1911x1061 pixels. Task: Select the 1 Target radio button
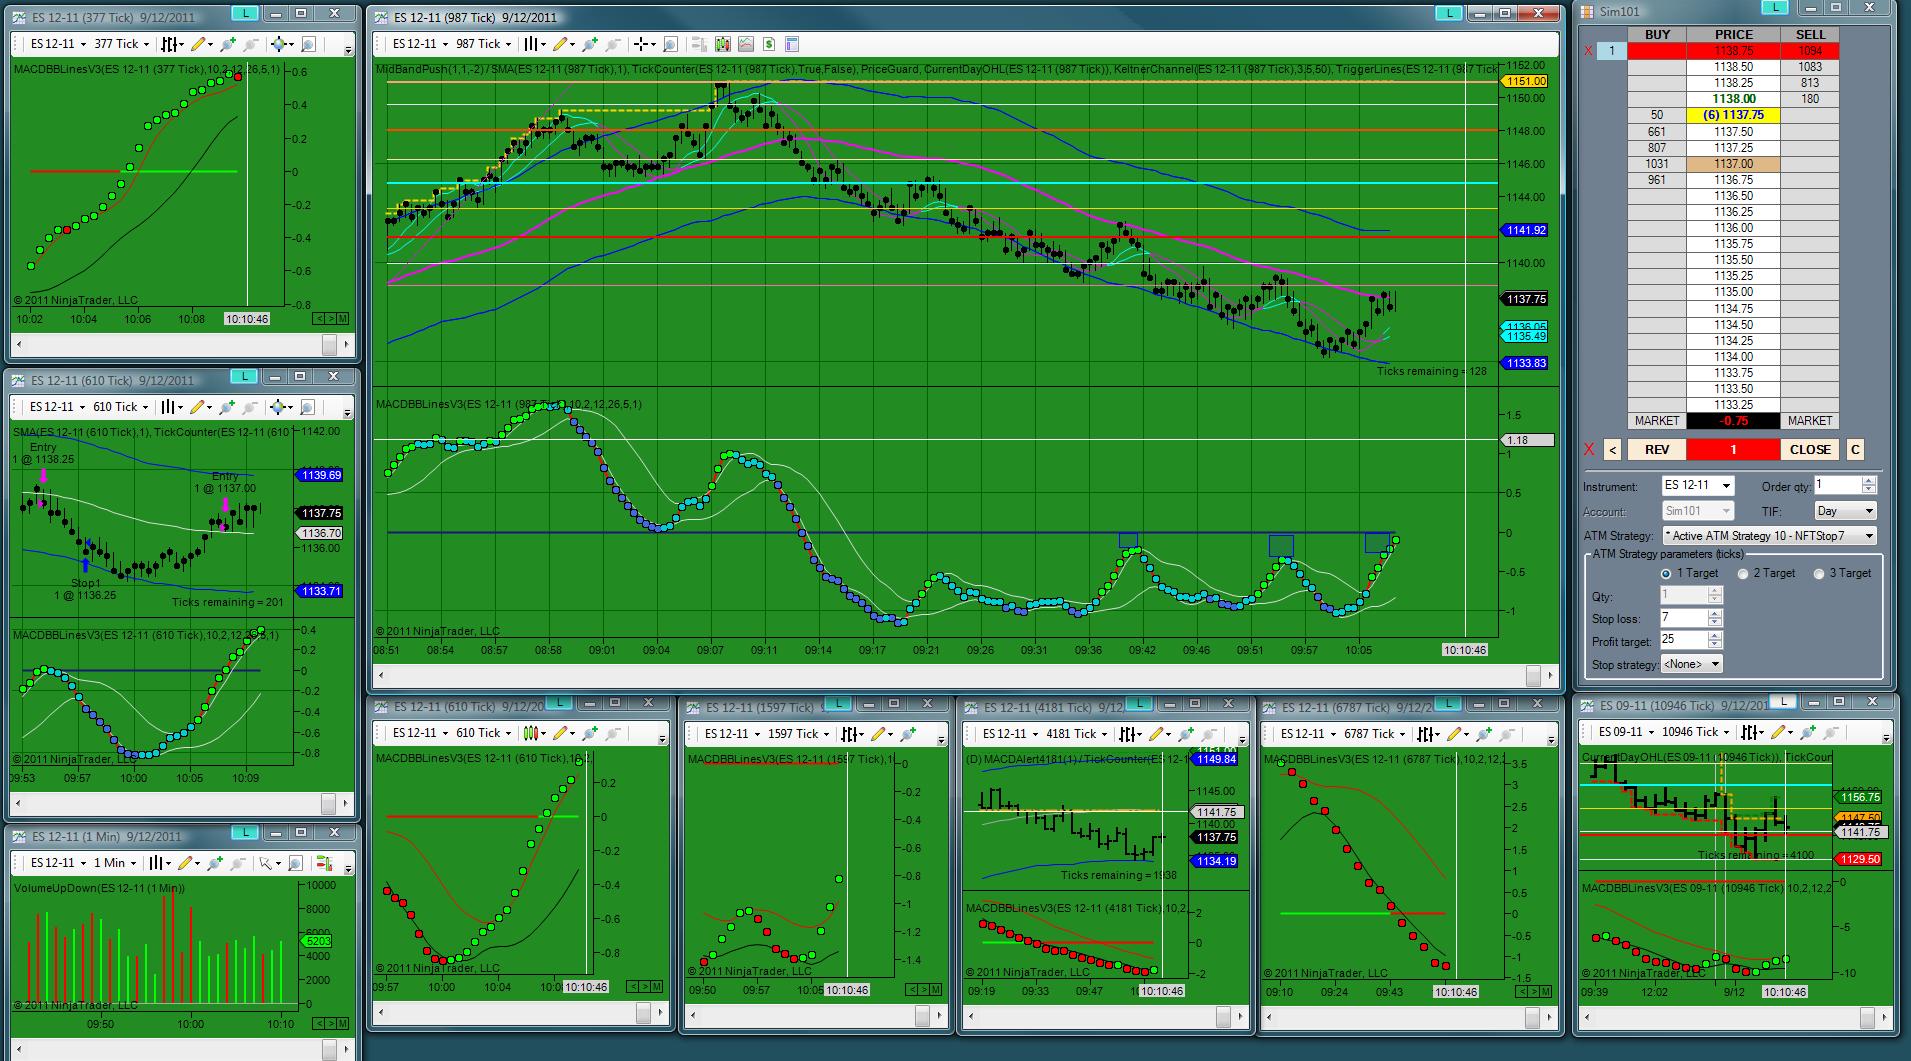click(1665, 574)
